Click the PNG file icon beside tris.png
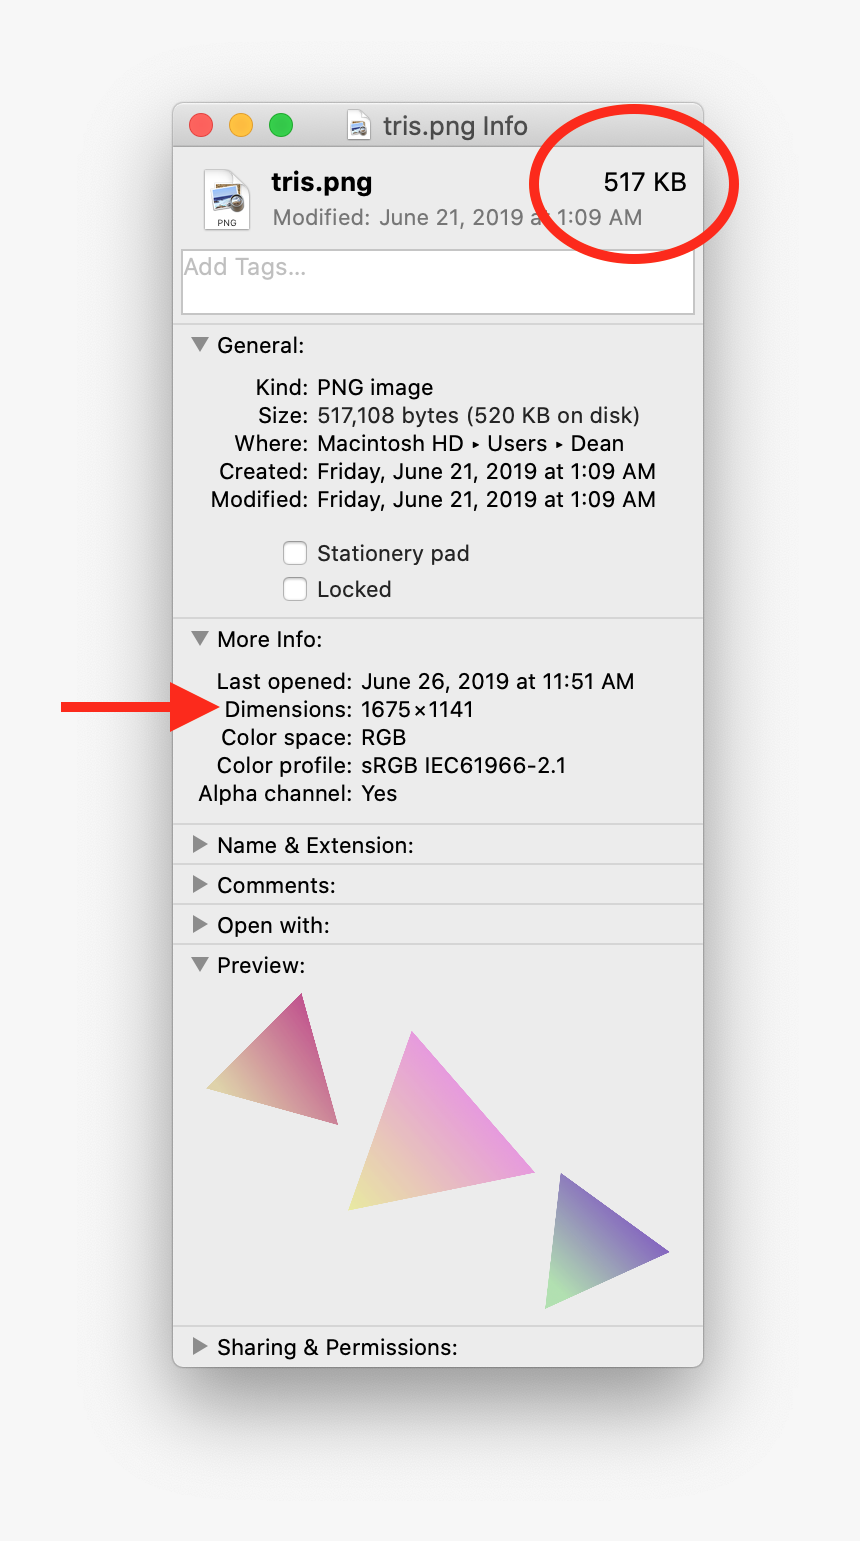 click(x=227, y=199)
